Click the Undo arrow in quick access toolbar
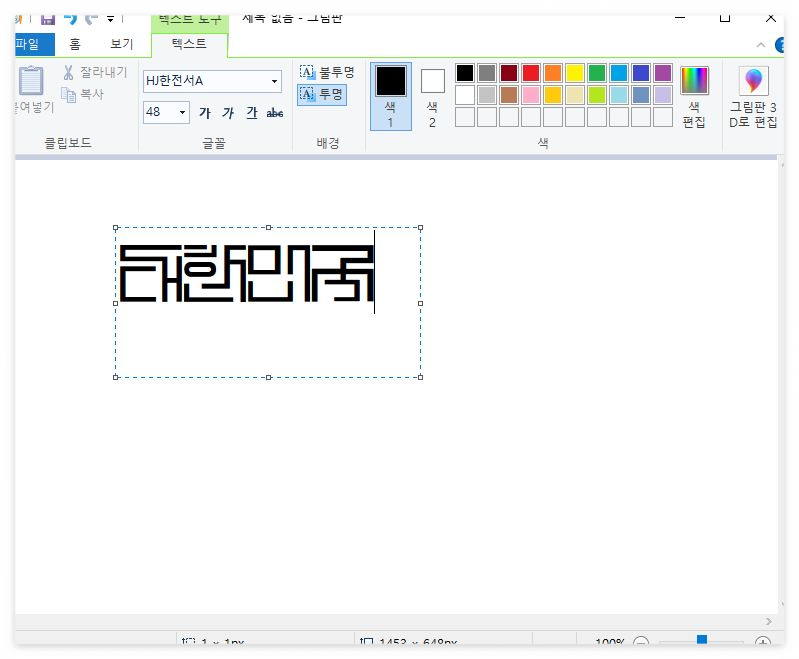Image resolution: width=799 pixels, height=659 pixels. (x=70, y=19)
